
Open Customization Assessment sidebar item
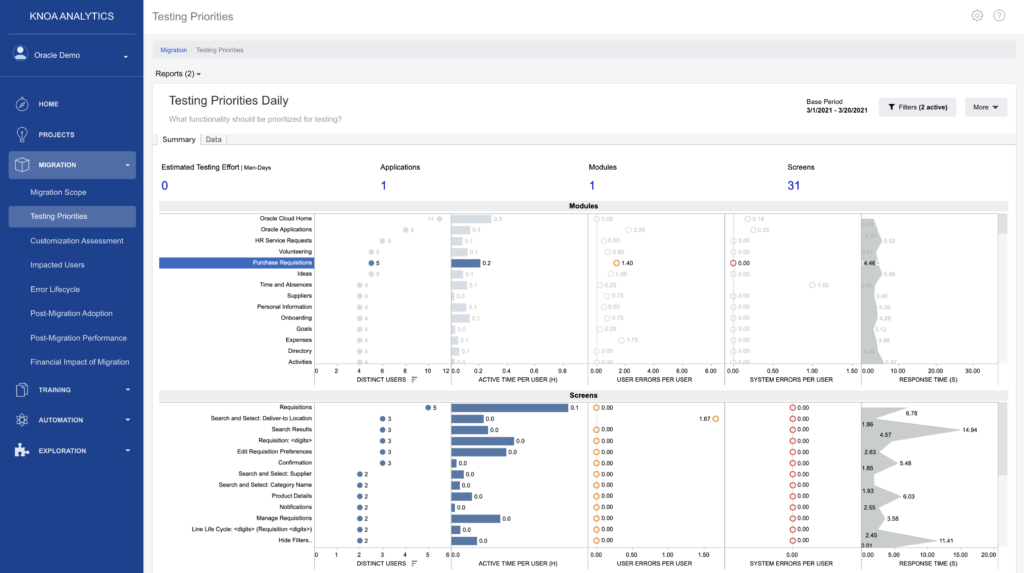pyautogui.click(x=76, y=240)
